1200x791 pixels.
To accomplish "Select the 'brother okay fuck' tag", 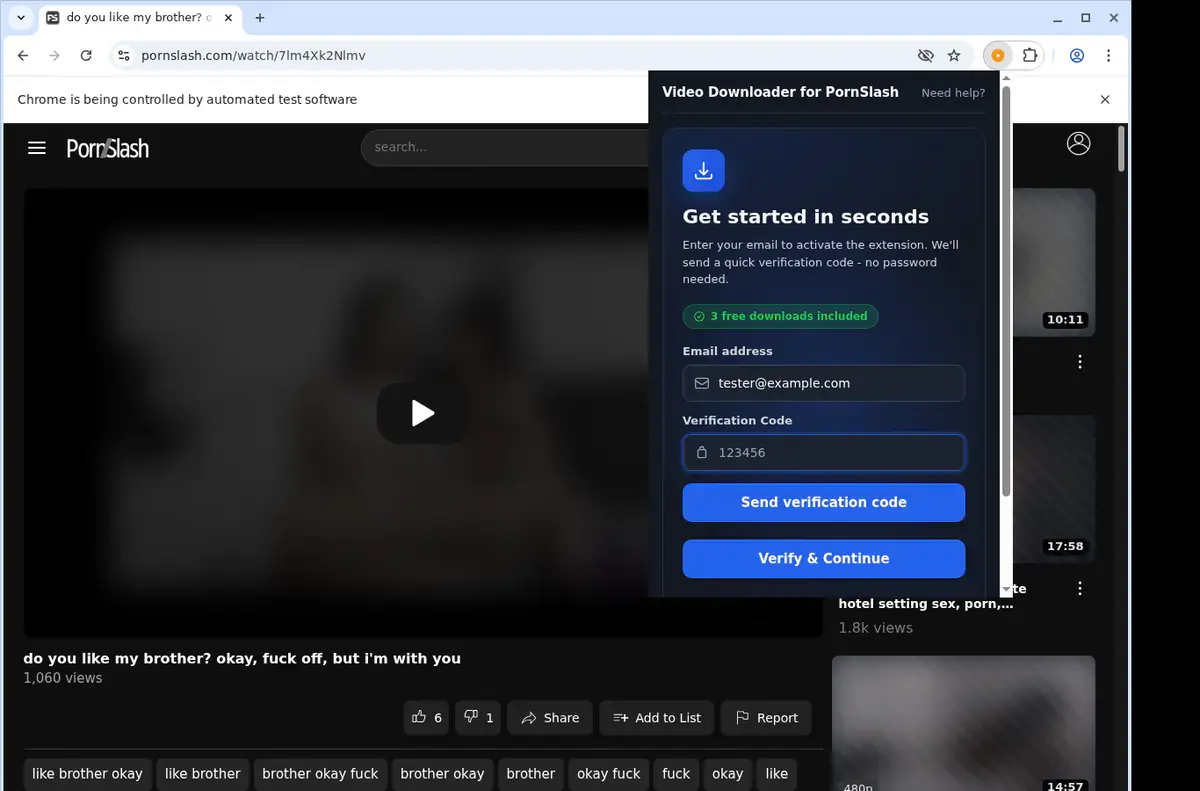I will 320,774.
